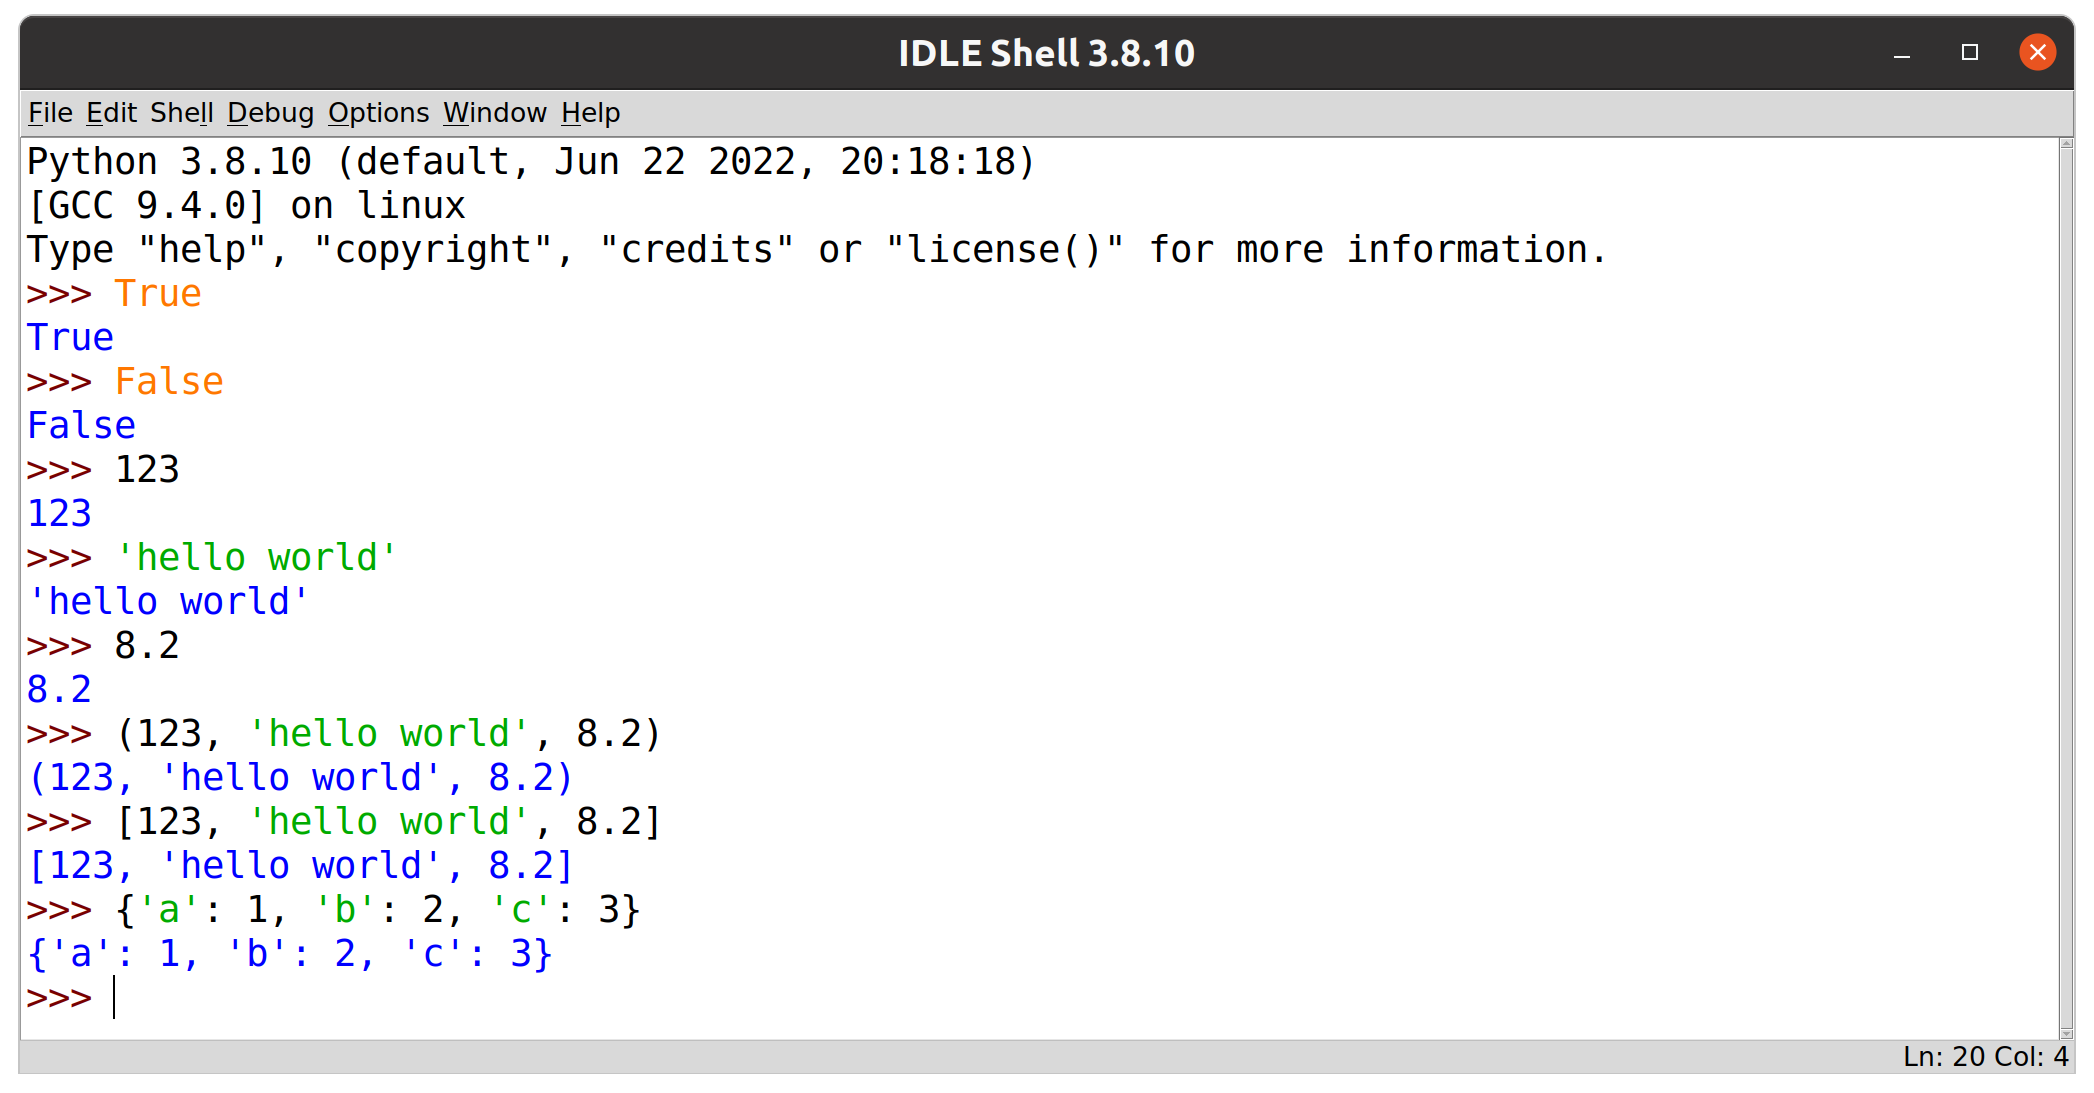This screenshot has width=2094, height=1093.
Task: Toggle the minimize window button
Action: [1901, 55]
